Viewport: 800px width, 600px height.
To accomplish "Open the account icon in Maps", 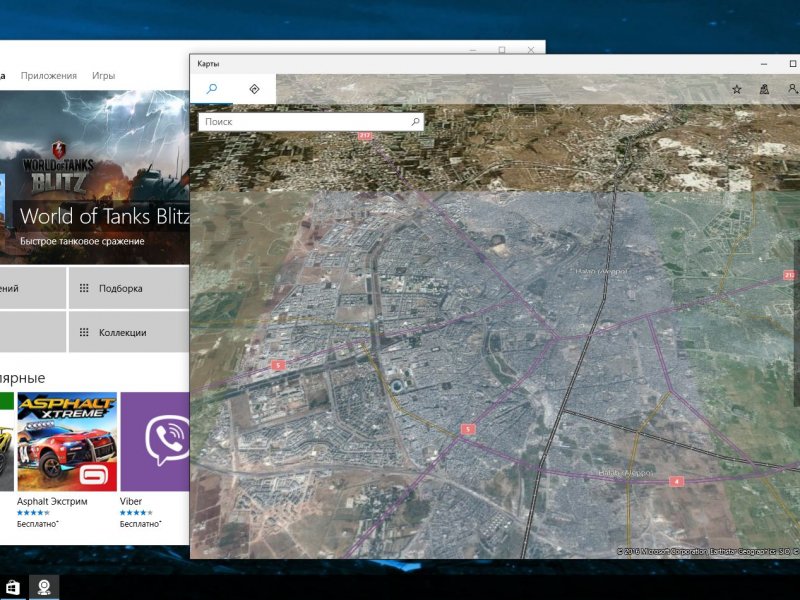I will point(792,89).
